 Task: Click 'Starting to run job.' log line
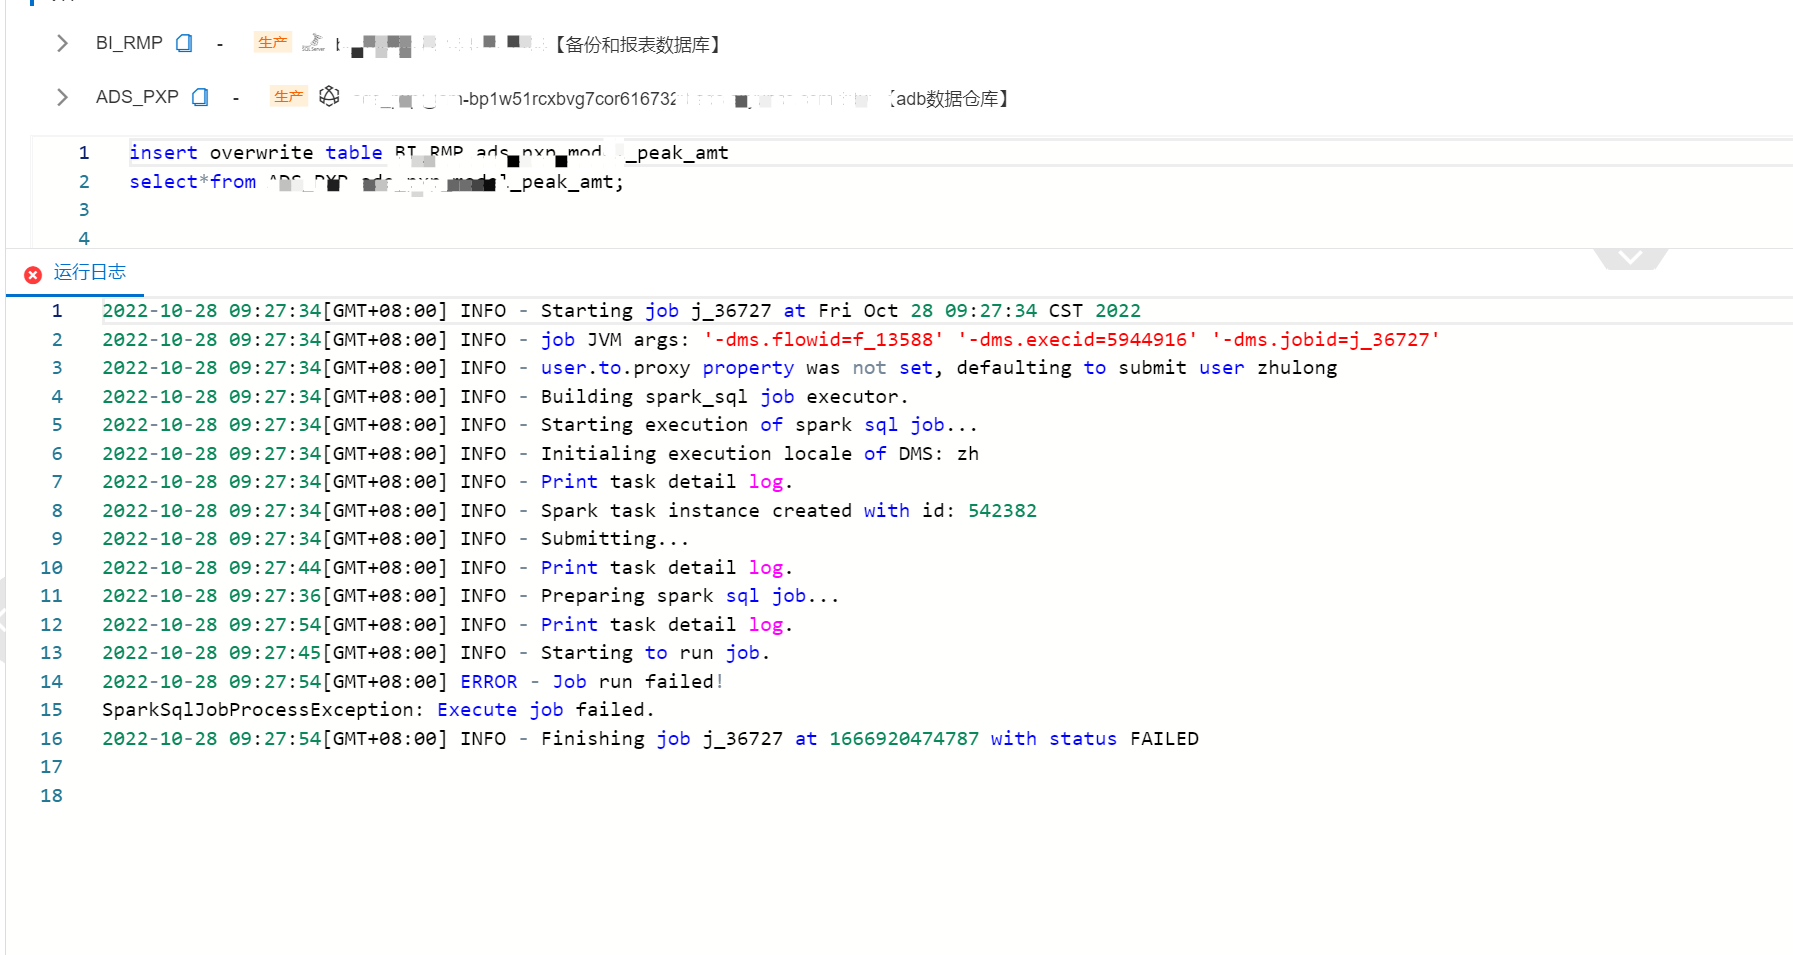point(436,653)
